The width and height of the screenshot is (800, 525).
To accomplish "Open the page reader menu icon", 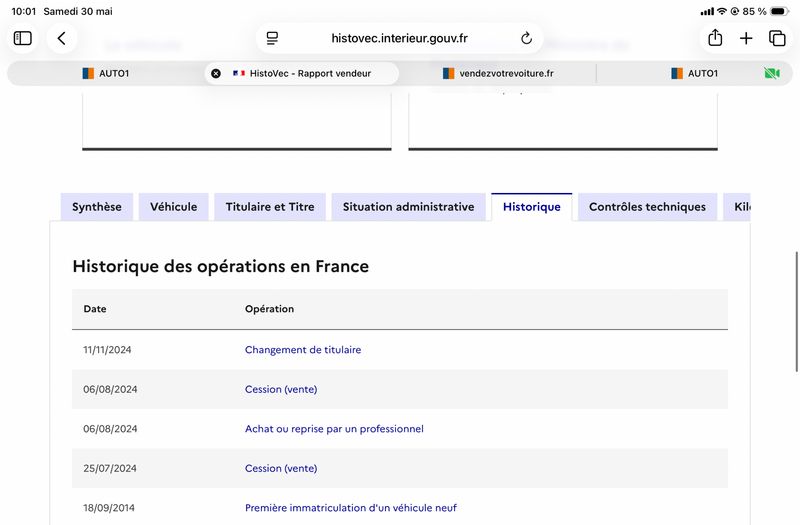I will point(272,38).
